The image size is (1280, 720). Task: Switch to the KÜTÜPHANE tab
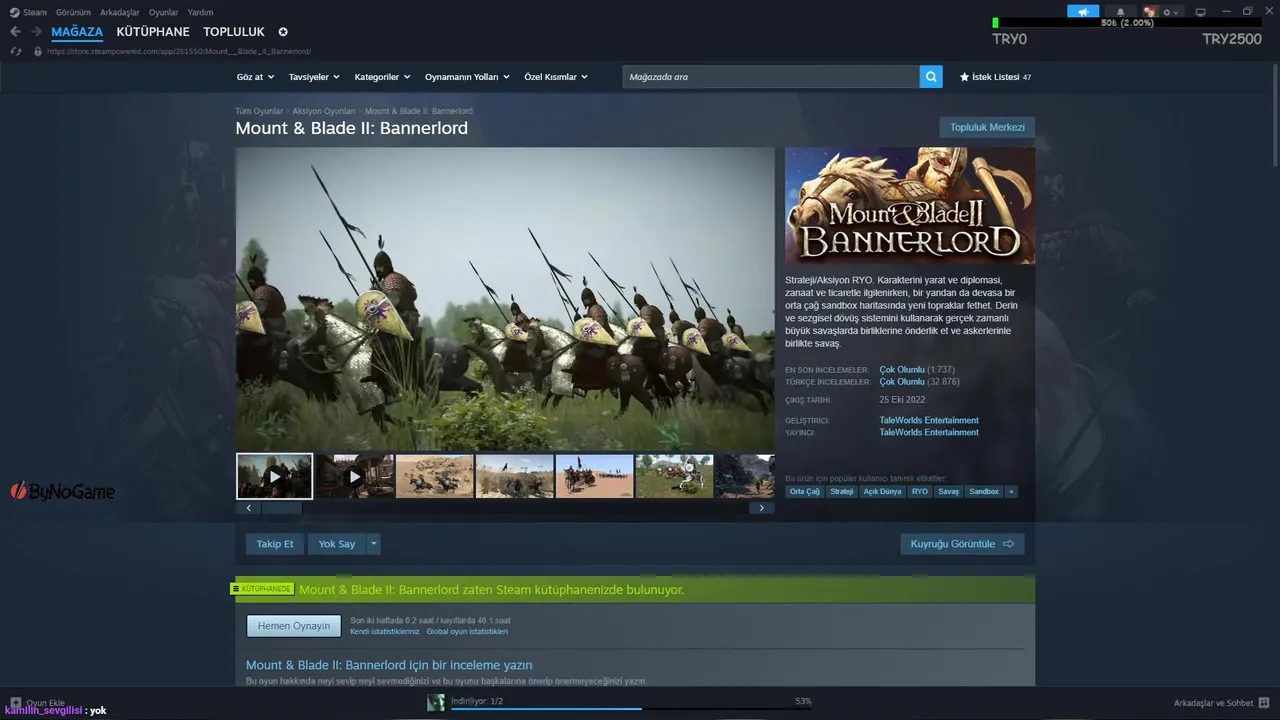tap(153, 32)
